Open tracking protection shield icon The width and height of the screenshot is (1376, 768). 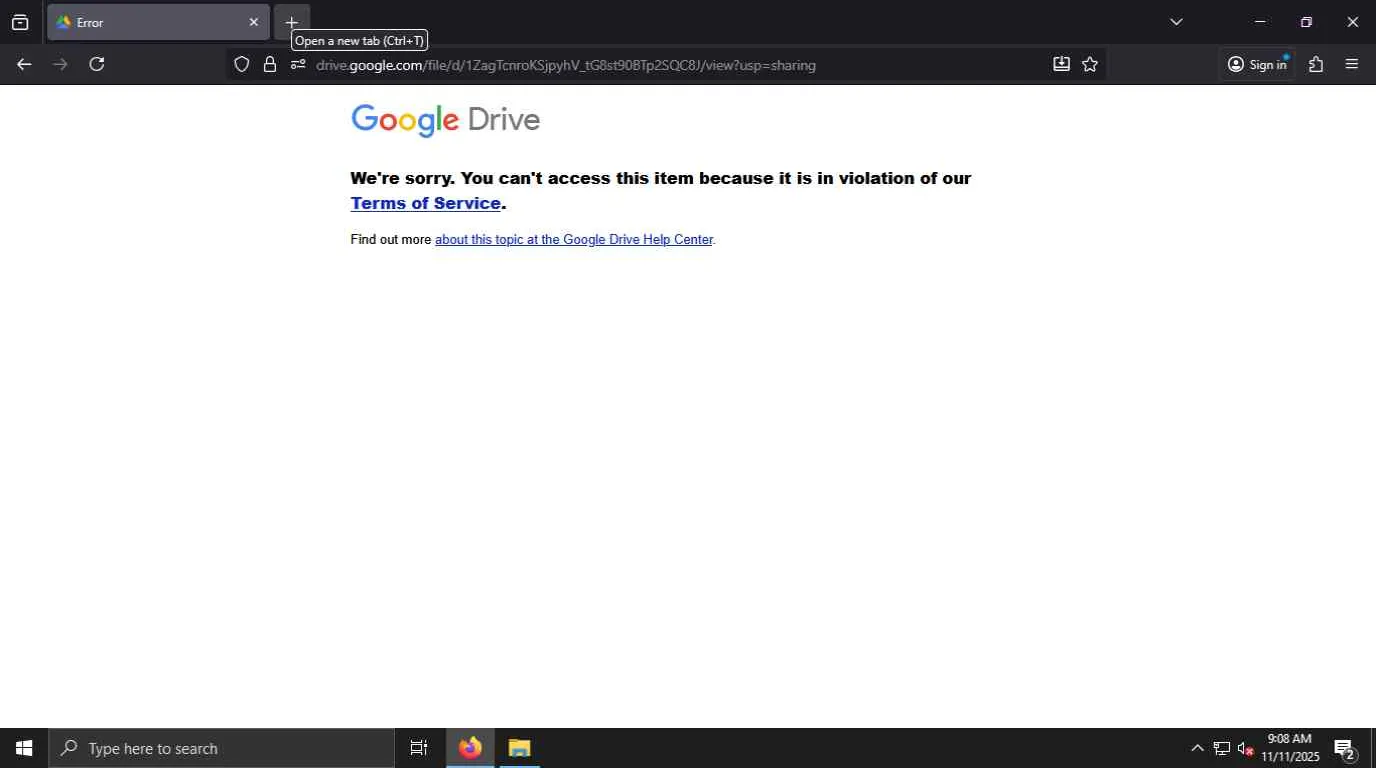[241, 65]
